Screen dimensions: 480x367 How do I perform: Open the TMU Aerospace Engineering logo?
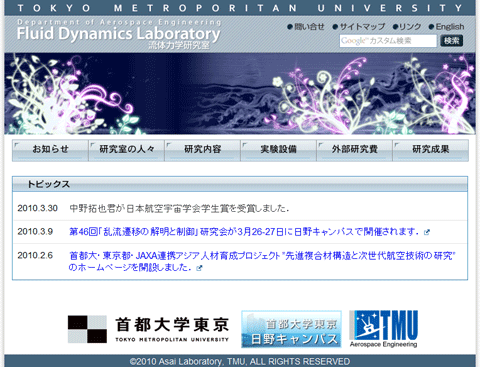point(383,329)
